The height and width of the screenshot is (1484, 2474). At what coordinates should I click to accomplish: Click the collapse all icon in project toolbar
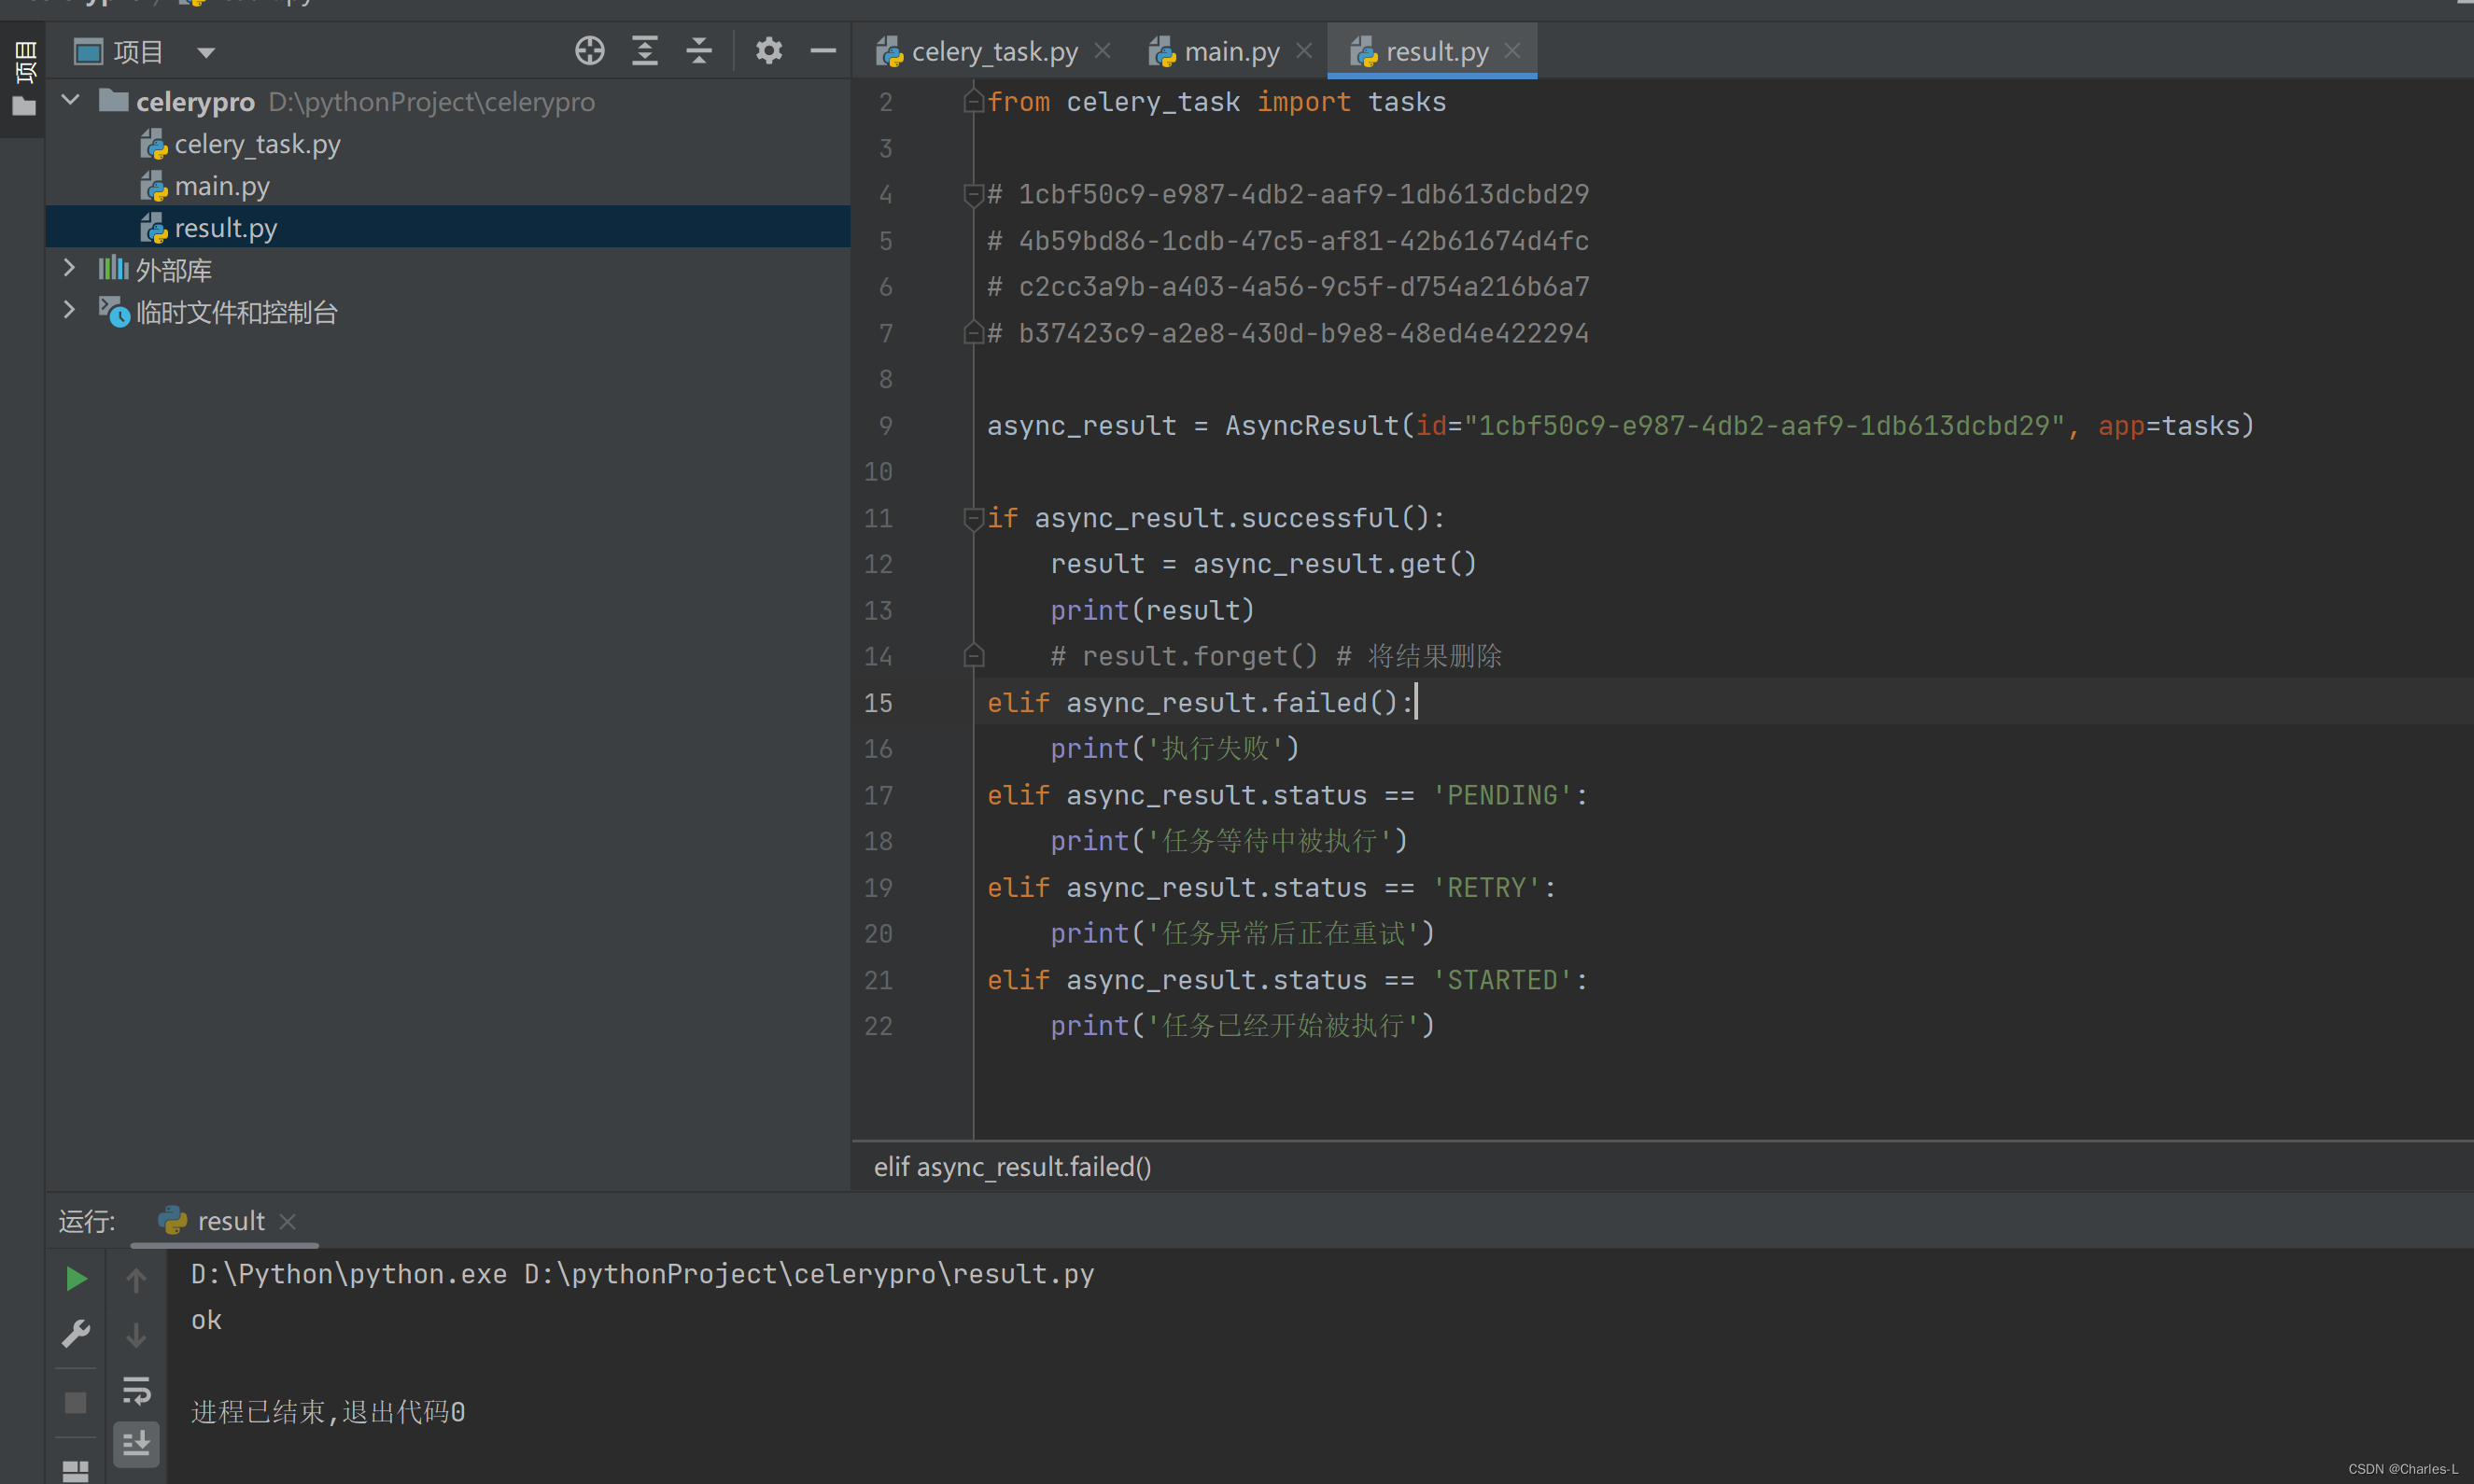699,51
